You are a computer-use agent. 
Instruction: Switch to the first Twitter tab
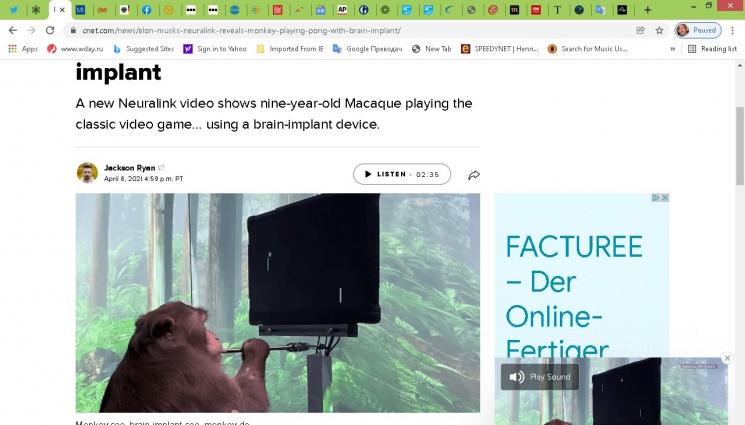[x=14, y=9]
